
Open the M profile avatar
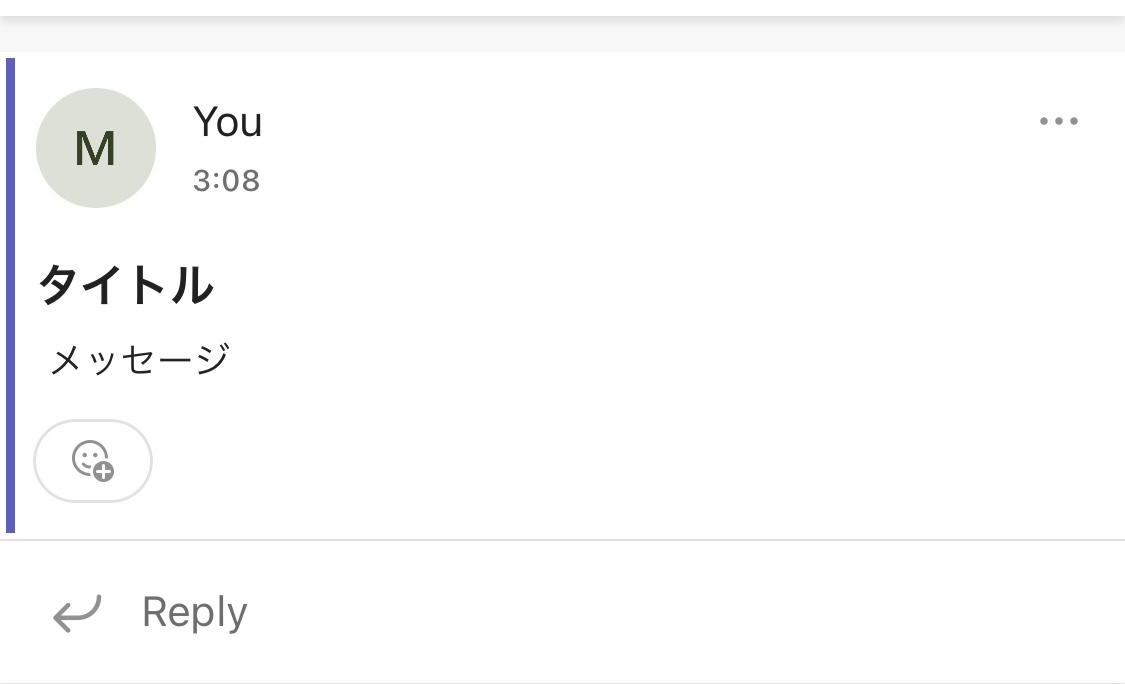(96, 148)
